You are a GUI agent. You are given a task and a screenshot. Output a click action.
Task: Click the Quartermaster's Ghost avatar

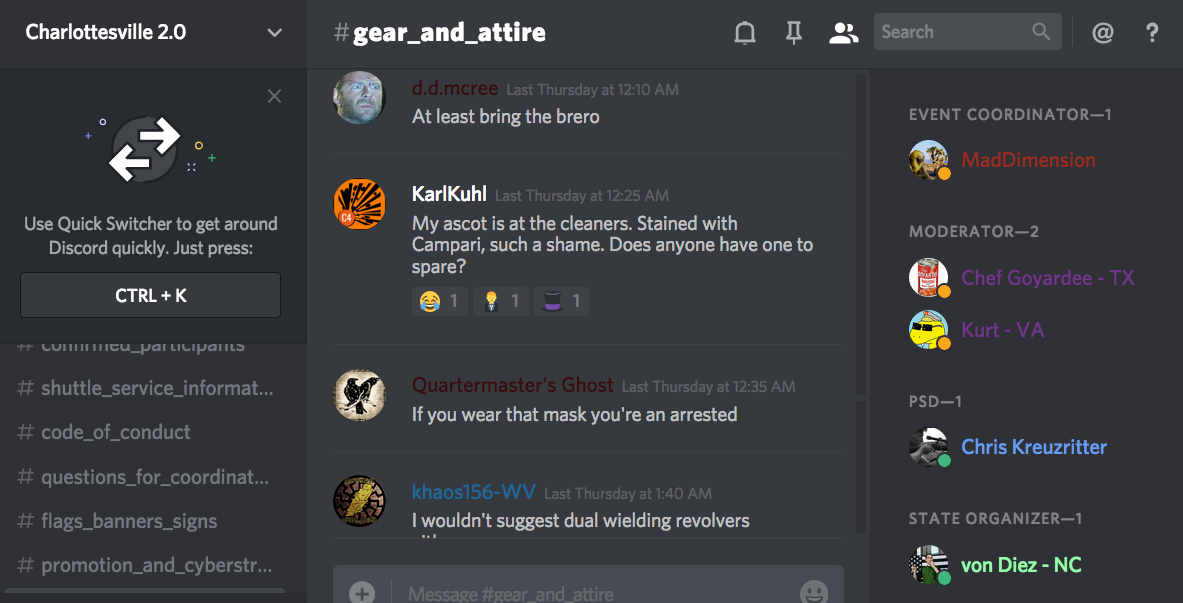coord(359,395)
